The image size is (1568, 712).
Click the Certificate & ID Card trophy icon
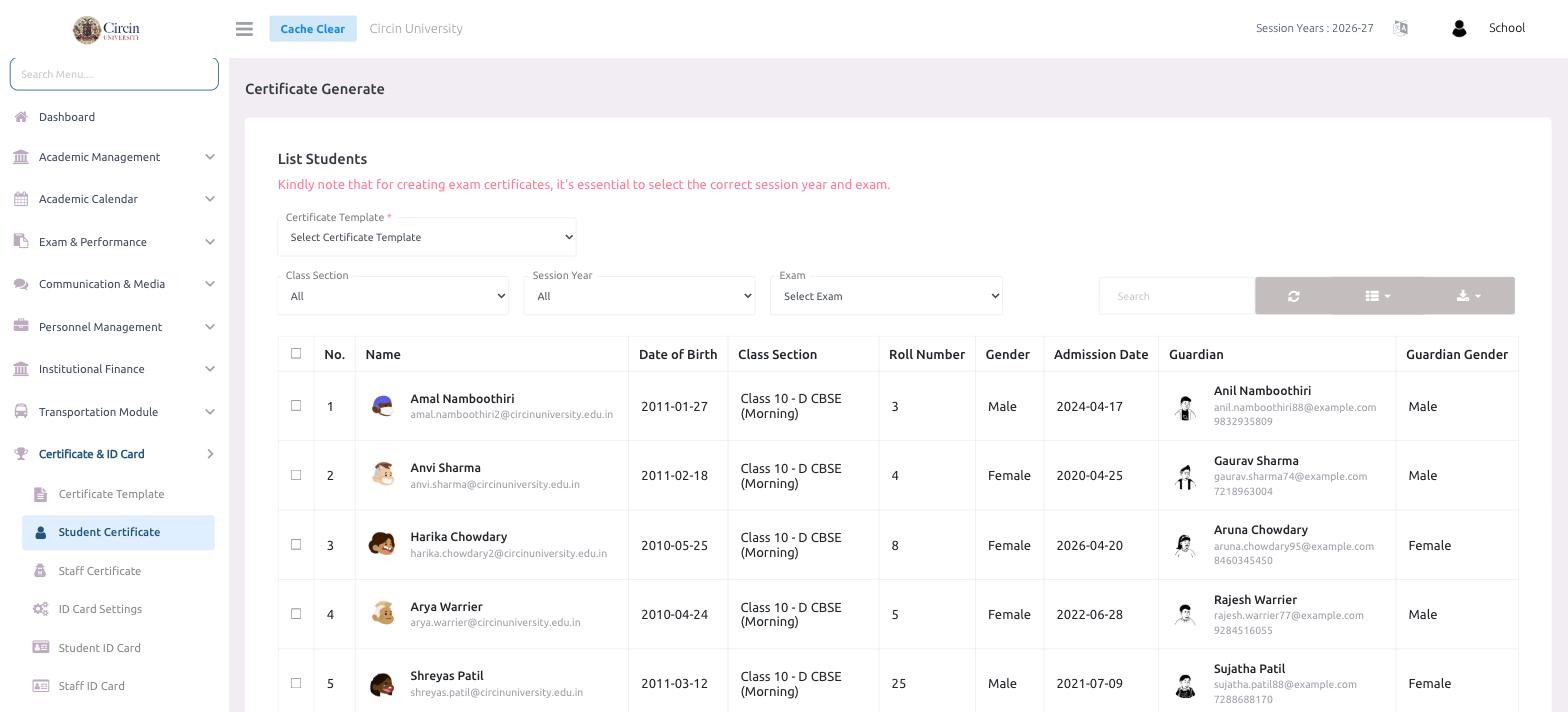coord(21,454)
